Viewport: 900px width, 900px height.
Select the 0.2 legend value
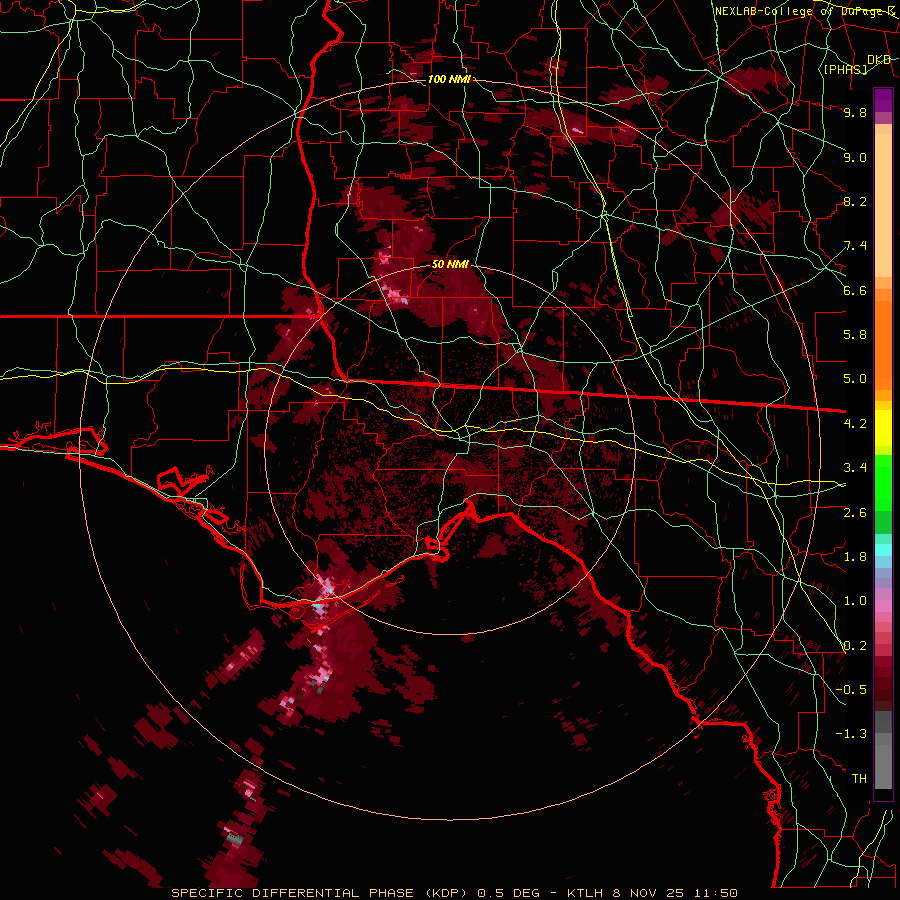pos(855,646)
